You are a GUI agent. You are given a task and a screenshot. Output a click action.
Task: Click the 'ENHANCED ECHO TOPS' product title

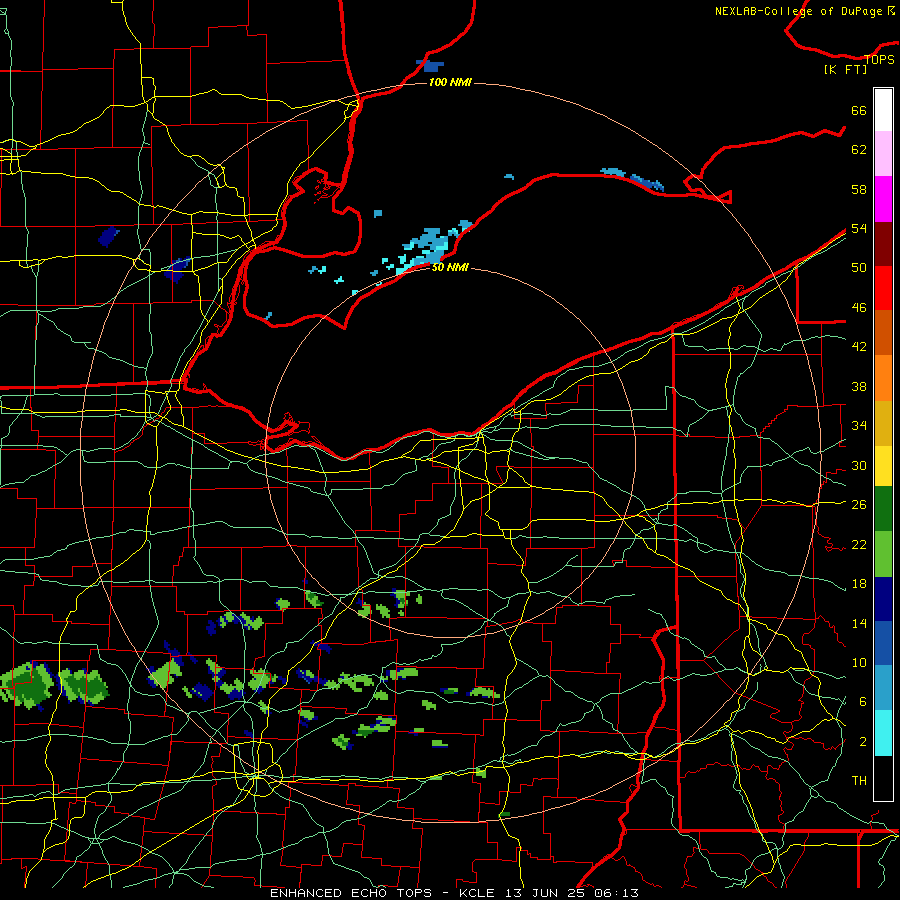(350, 893)
